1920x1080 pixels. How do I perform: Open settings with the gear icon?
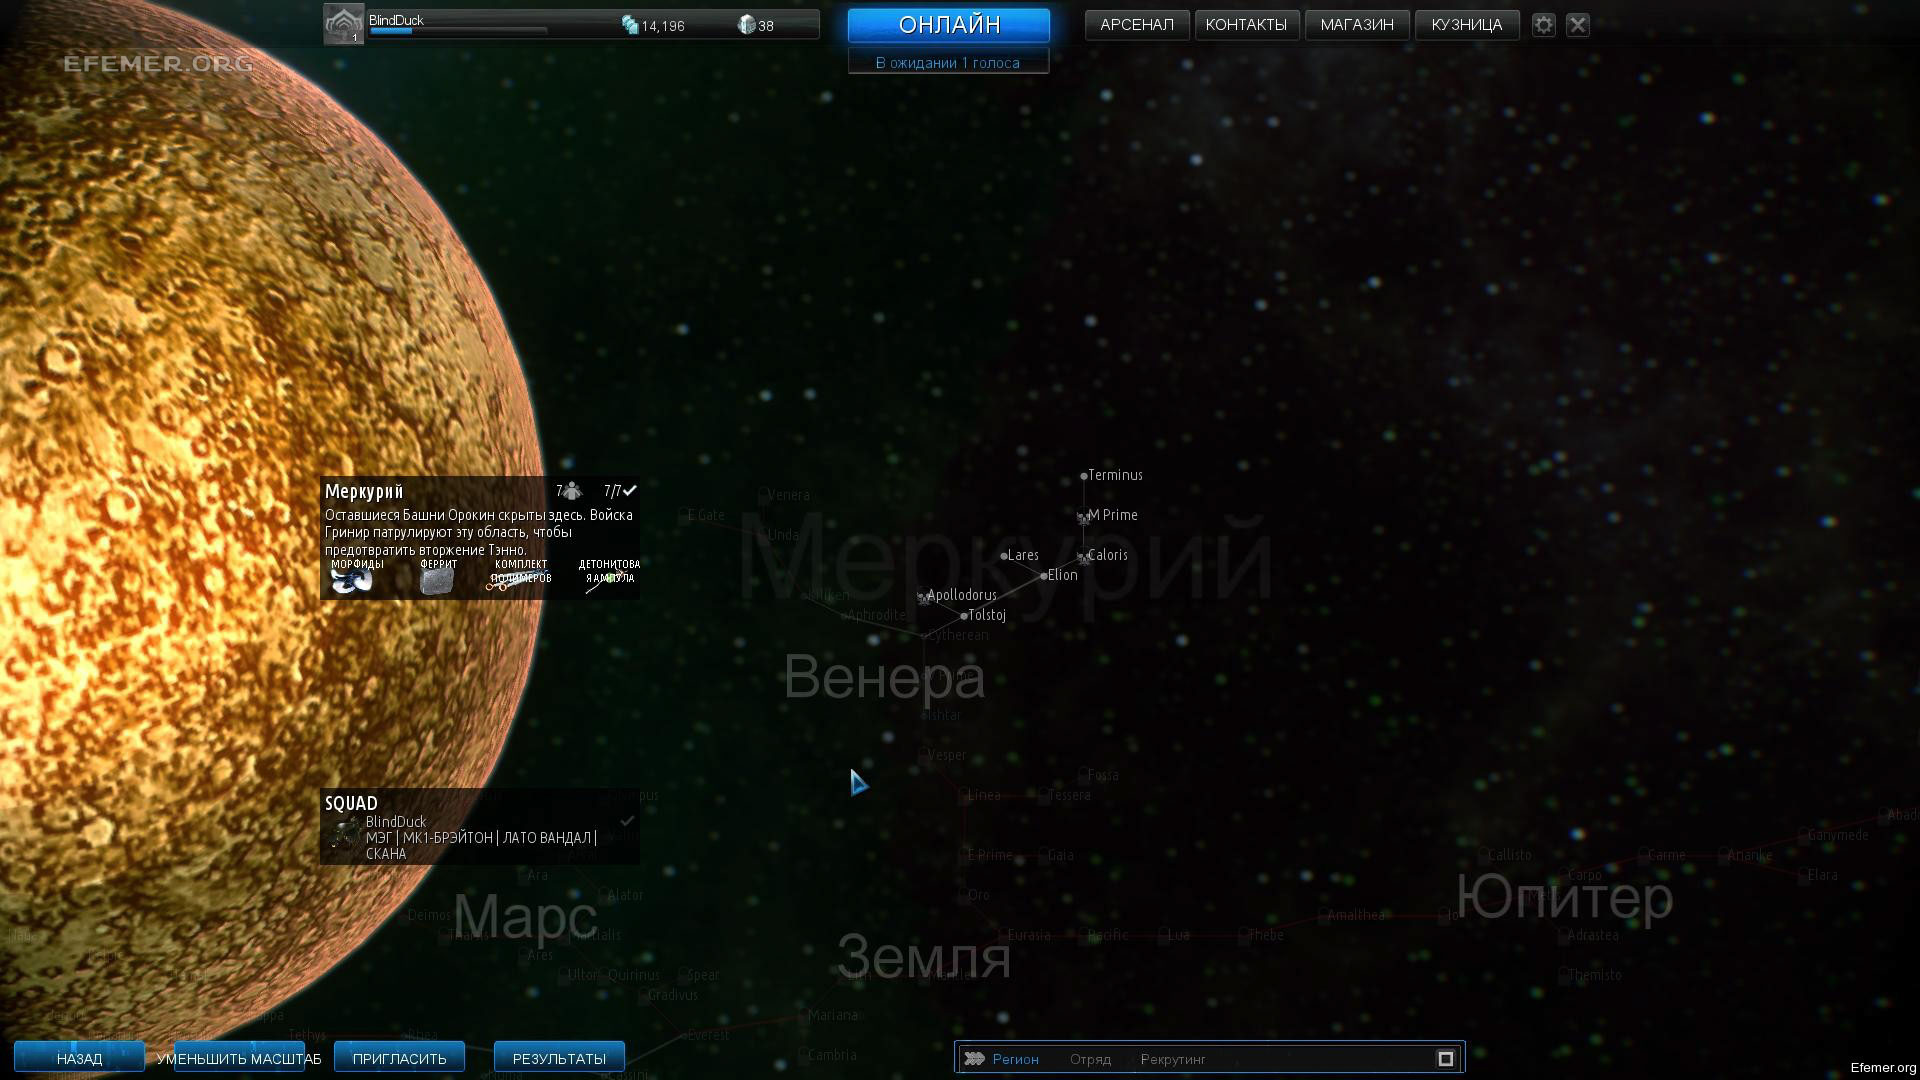click(x=1544, y=25)
